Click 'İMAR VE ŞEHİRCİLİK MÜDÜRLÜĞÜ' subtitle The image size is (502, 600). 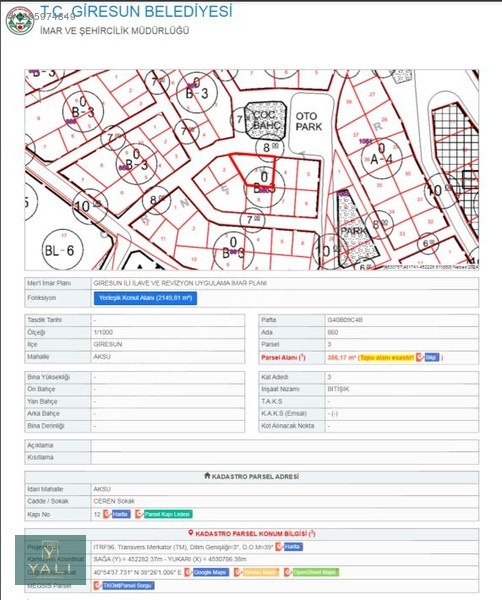point(114,31)
